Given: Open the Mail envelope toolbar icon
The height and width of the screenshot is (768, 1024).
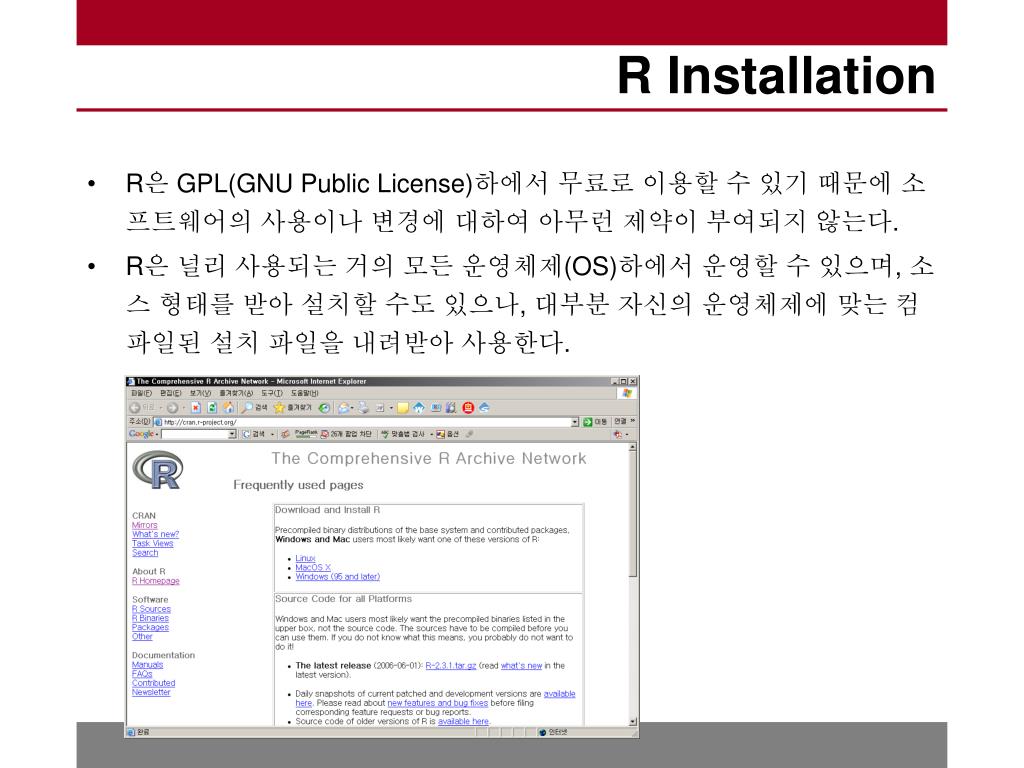Looking at the screenshot, I should (343, 408).
